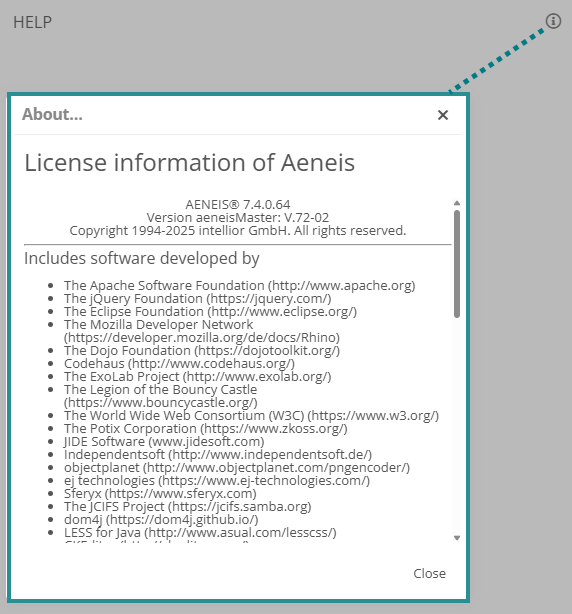The width and height of the screenshot is (572, 614).
Task: Click the About... dialog title
Action: coord(52,114)
